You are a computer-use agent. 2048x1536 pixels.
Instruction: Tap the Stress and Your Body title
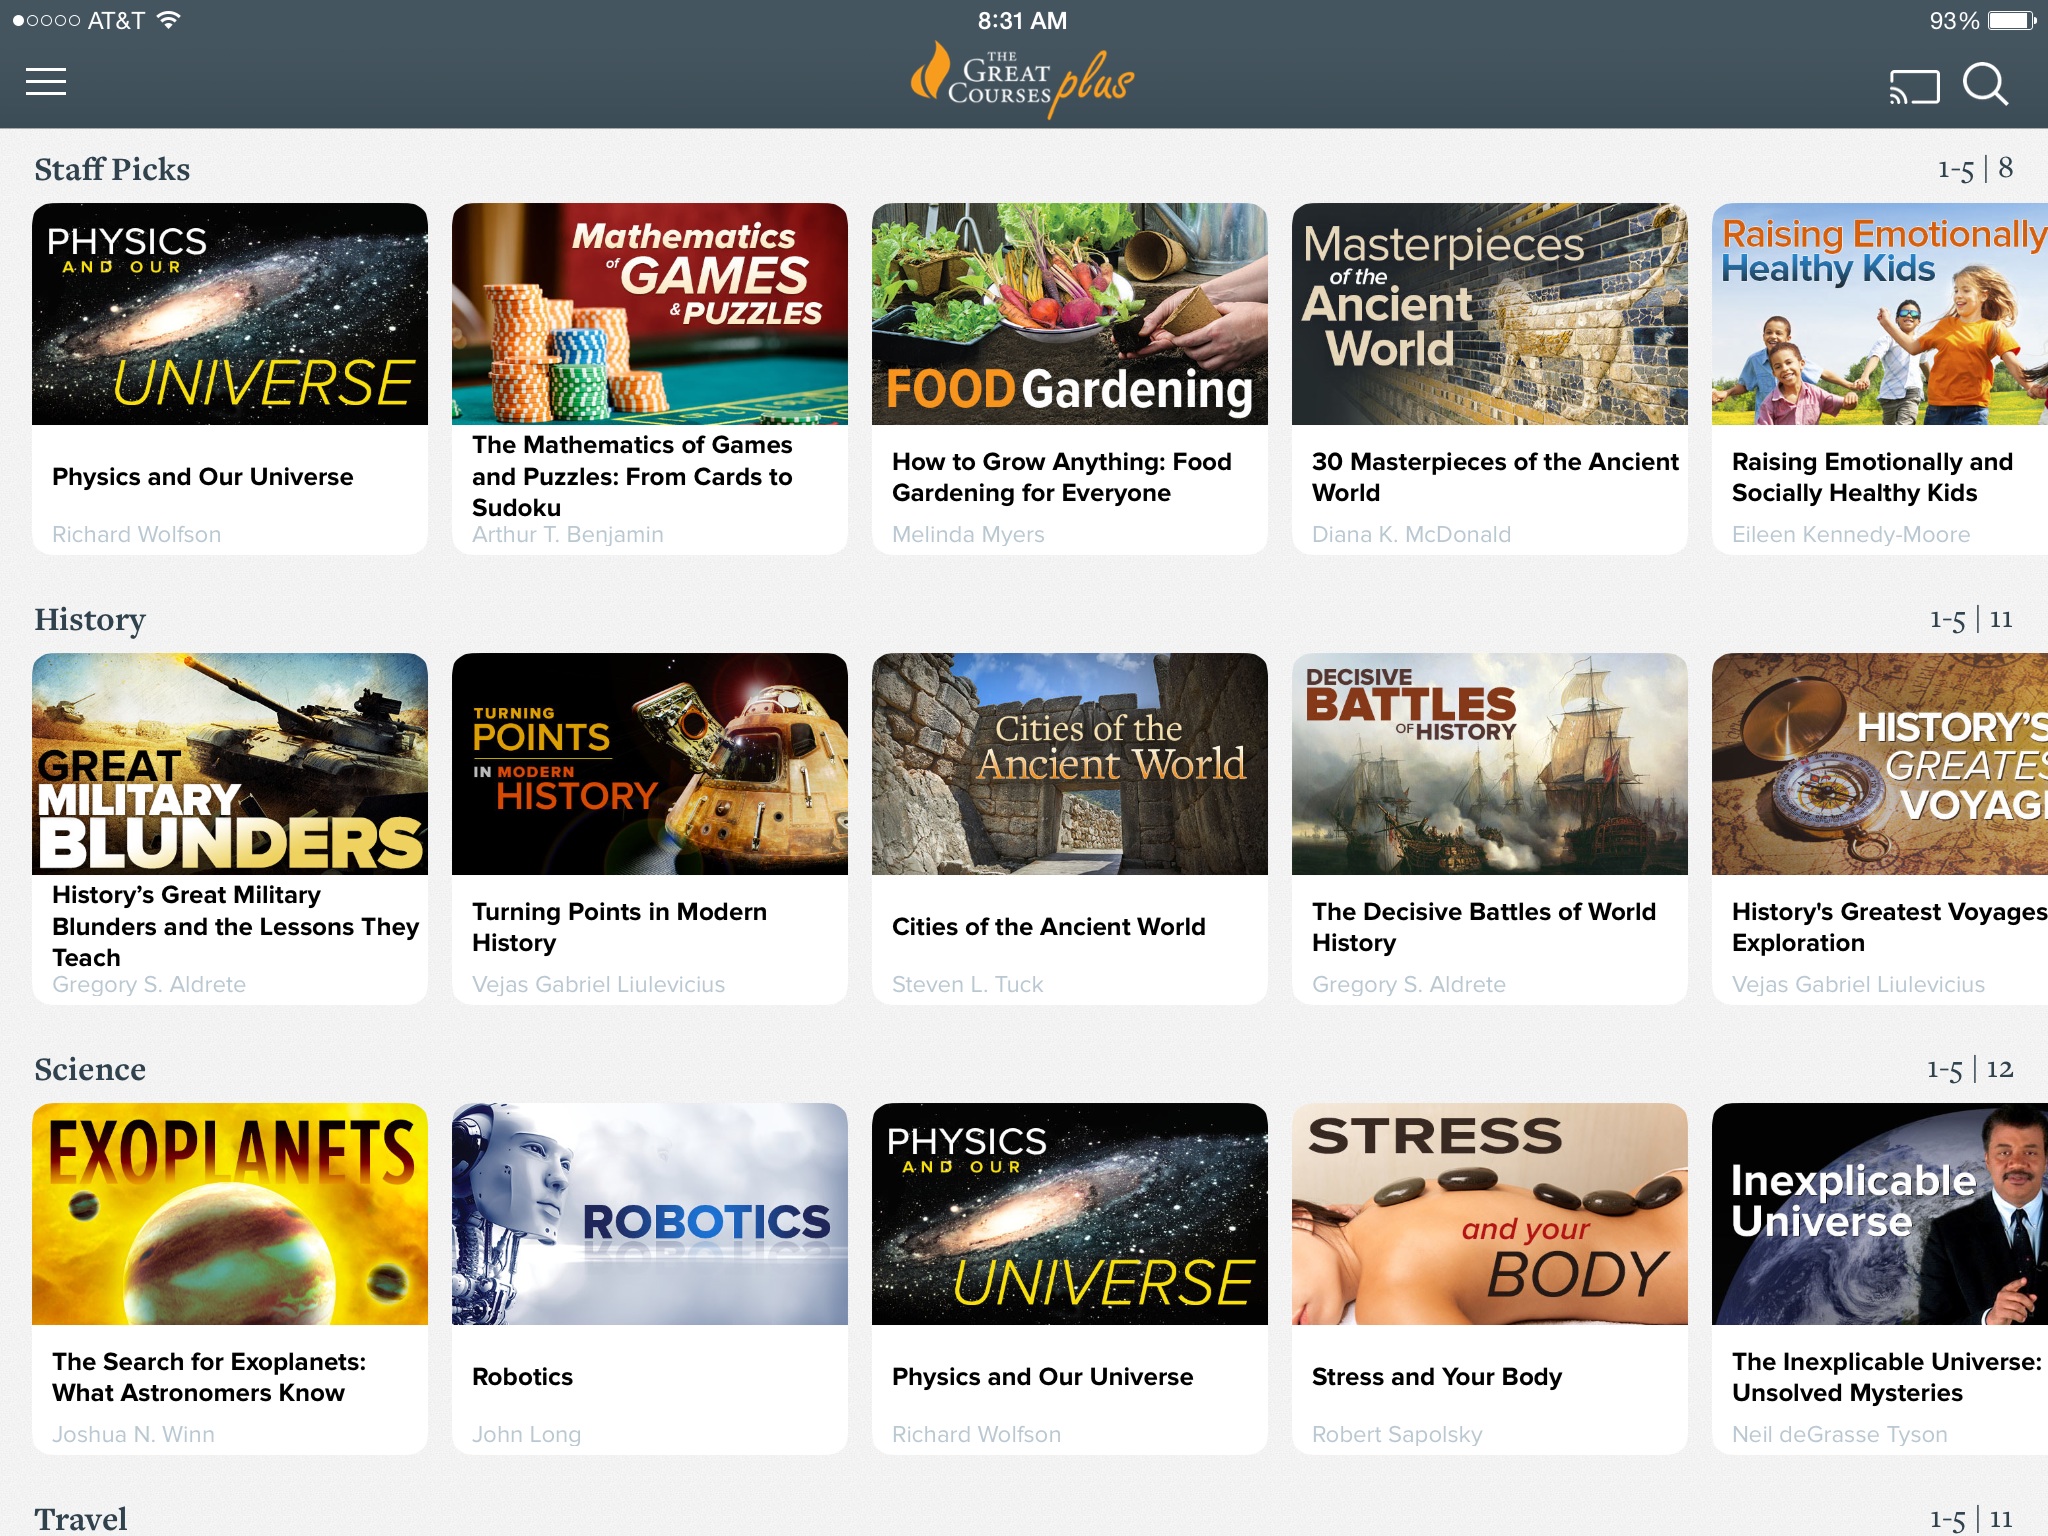pos(1436,1377)
